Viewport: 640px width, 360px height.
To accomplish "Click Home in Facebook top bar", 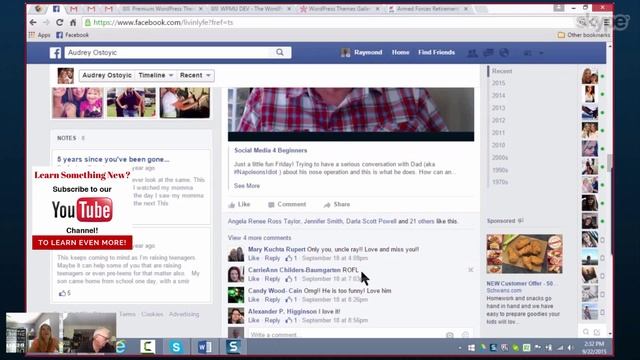I will click(400, 52).
